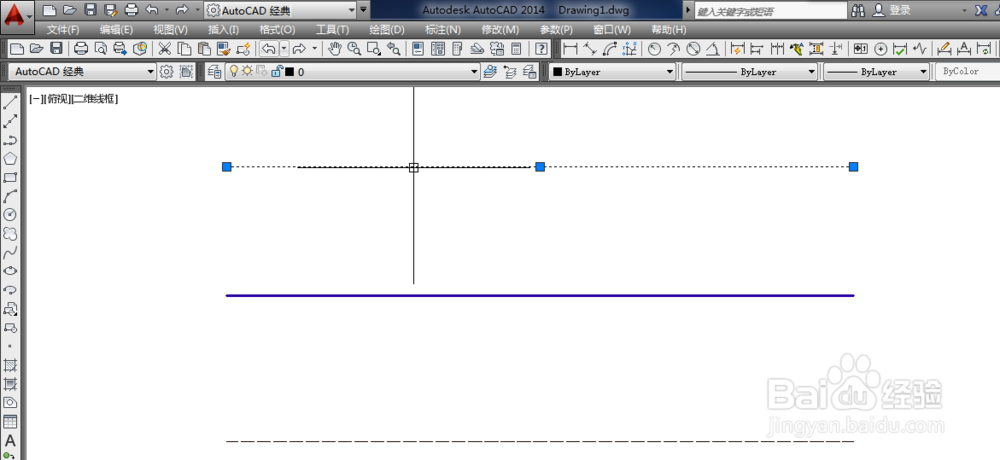Click the Angular Dimension icon
This screenshot has width=1000, height=460.
click(713, 48)
